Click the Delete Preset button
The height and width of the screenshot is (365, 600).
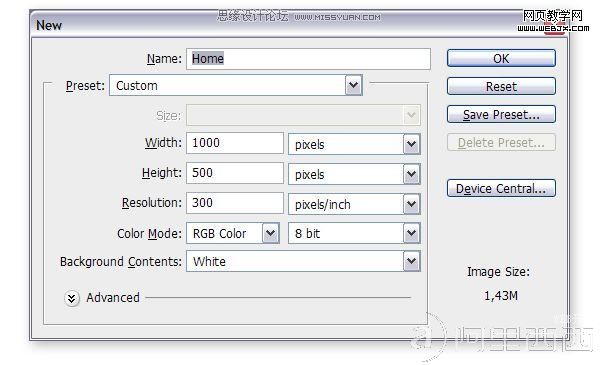501,142
